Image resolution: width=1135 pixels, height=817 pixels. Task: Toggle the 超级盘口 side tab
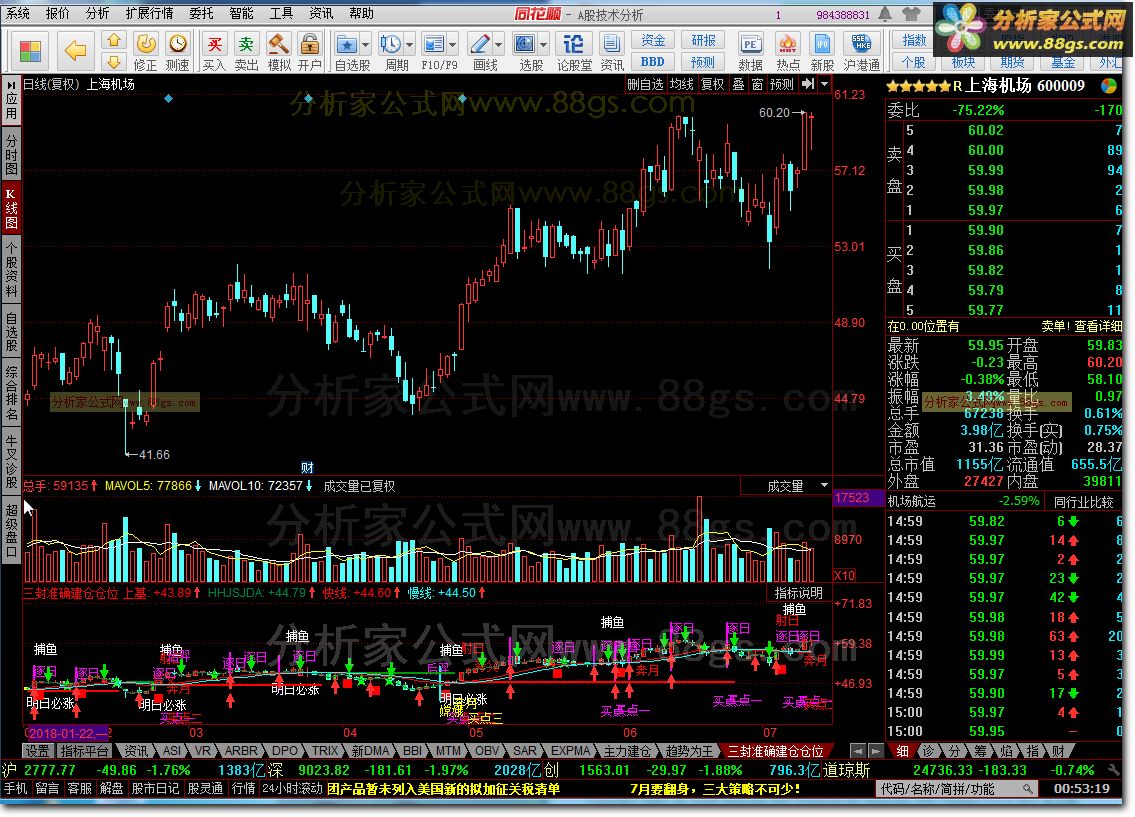coord(11,531)
